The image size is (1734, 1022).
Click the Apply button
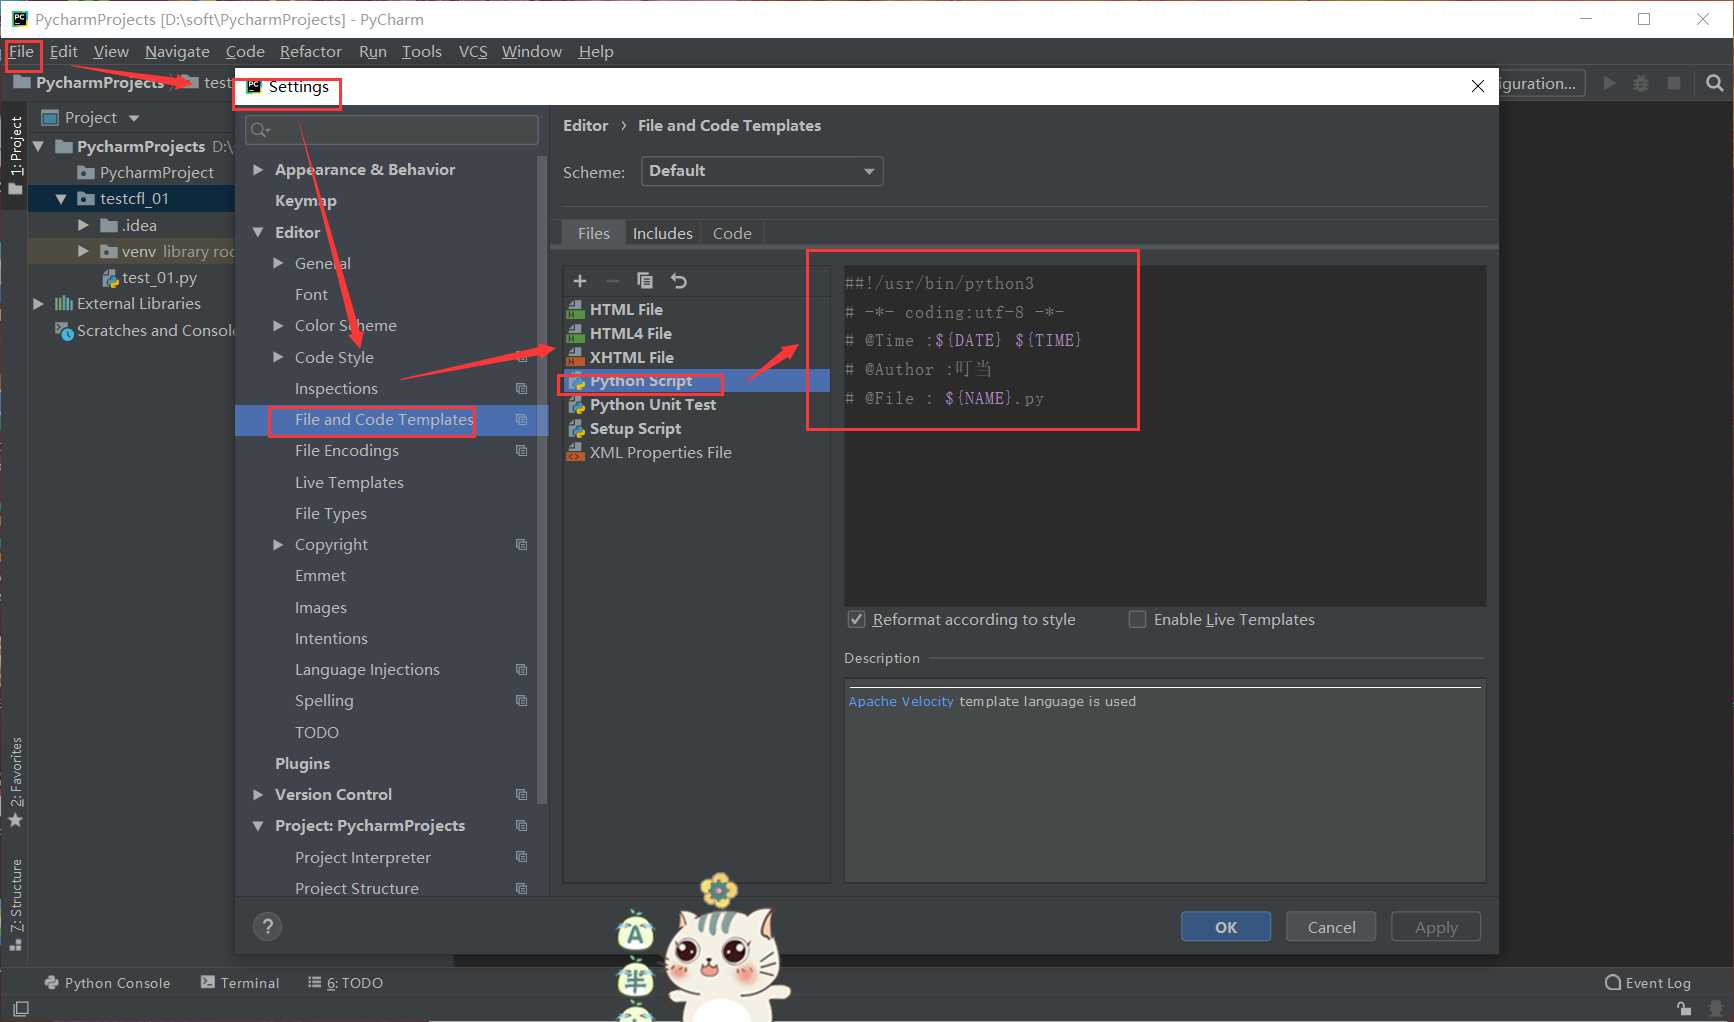click(x=1436, y=927)
